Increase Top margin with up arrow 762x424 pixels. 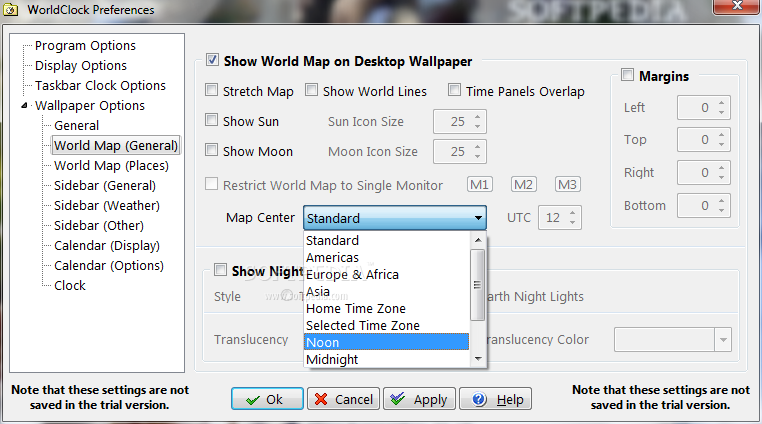tap(722, 135)
